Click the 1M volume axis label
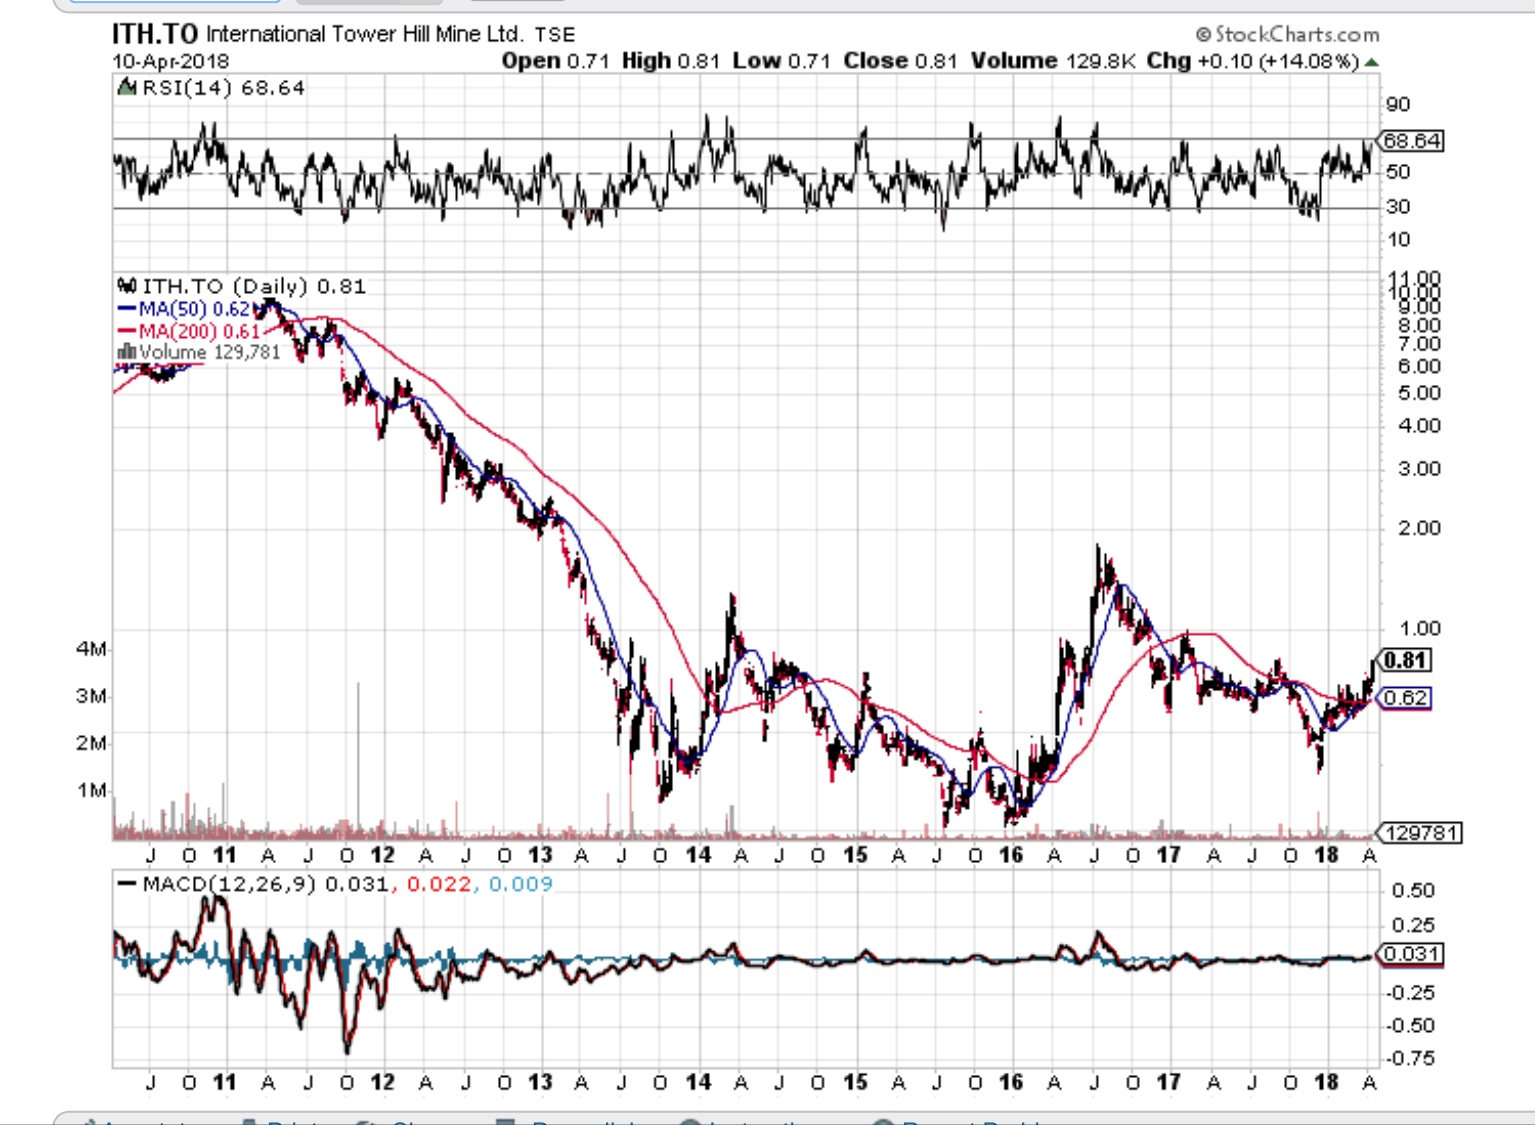Image resolution: width=1535 pixels, height=1125 pixels. tap(91, 790)
